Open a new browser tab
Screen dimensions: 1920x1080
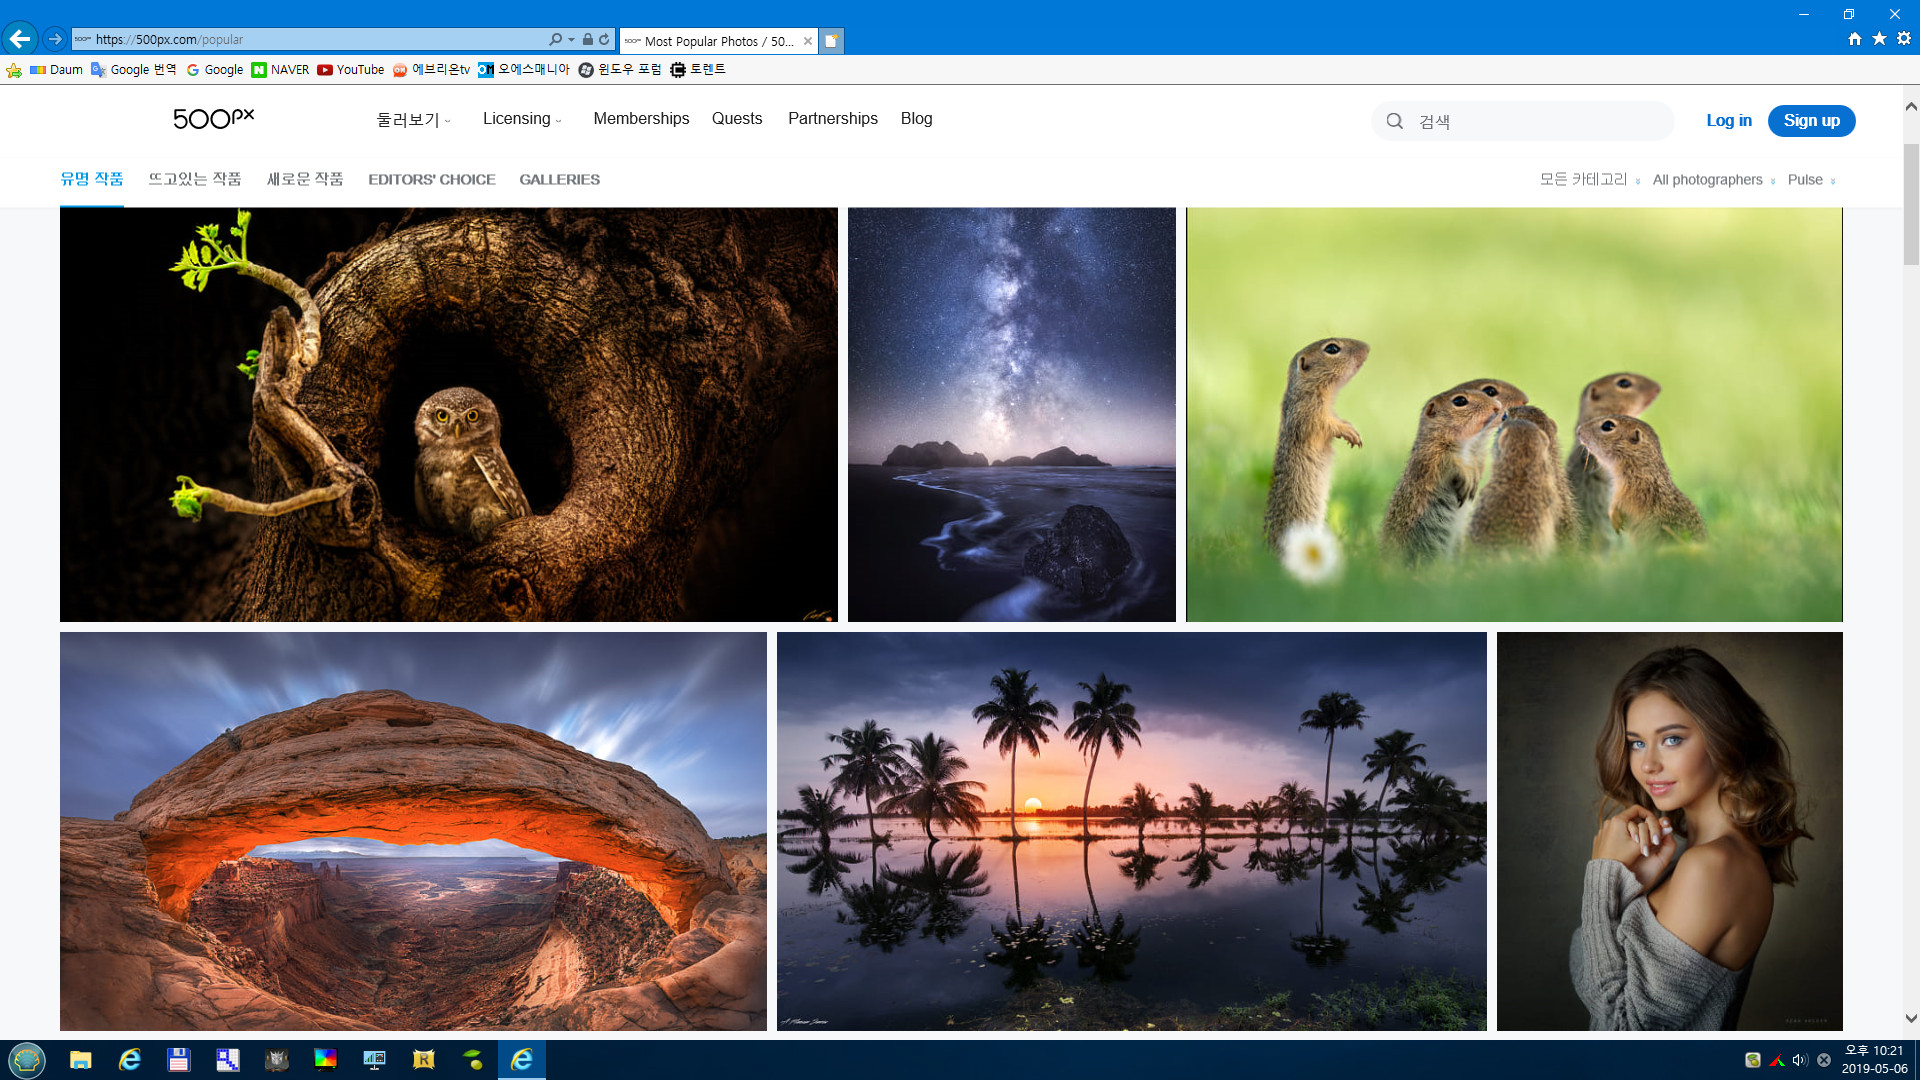(831, 41)
